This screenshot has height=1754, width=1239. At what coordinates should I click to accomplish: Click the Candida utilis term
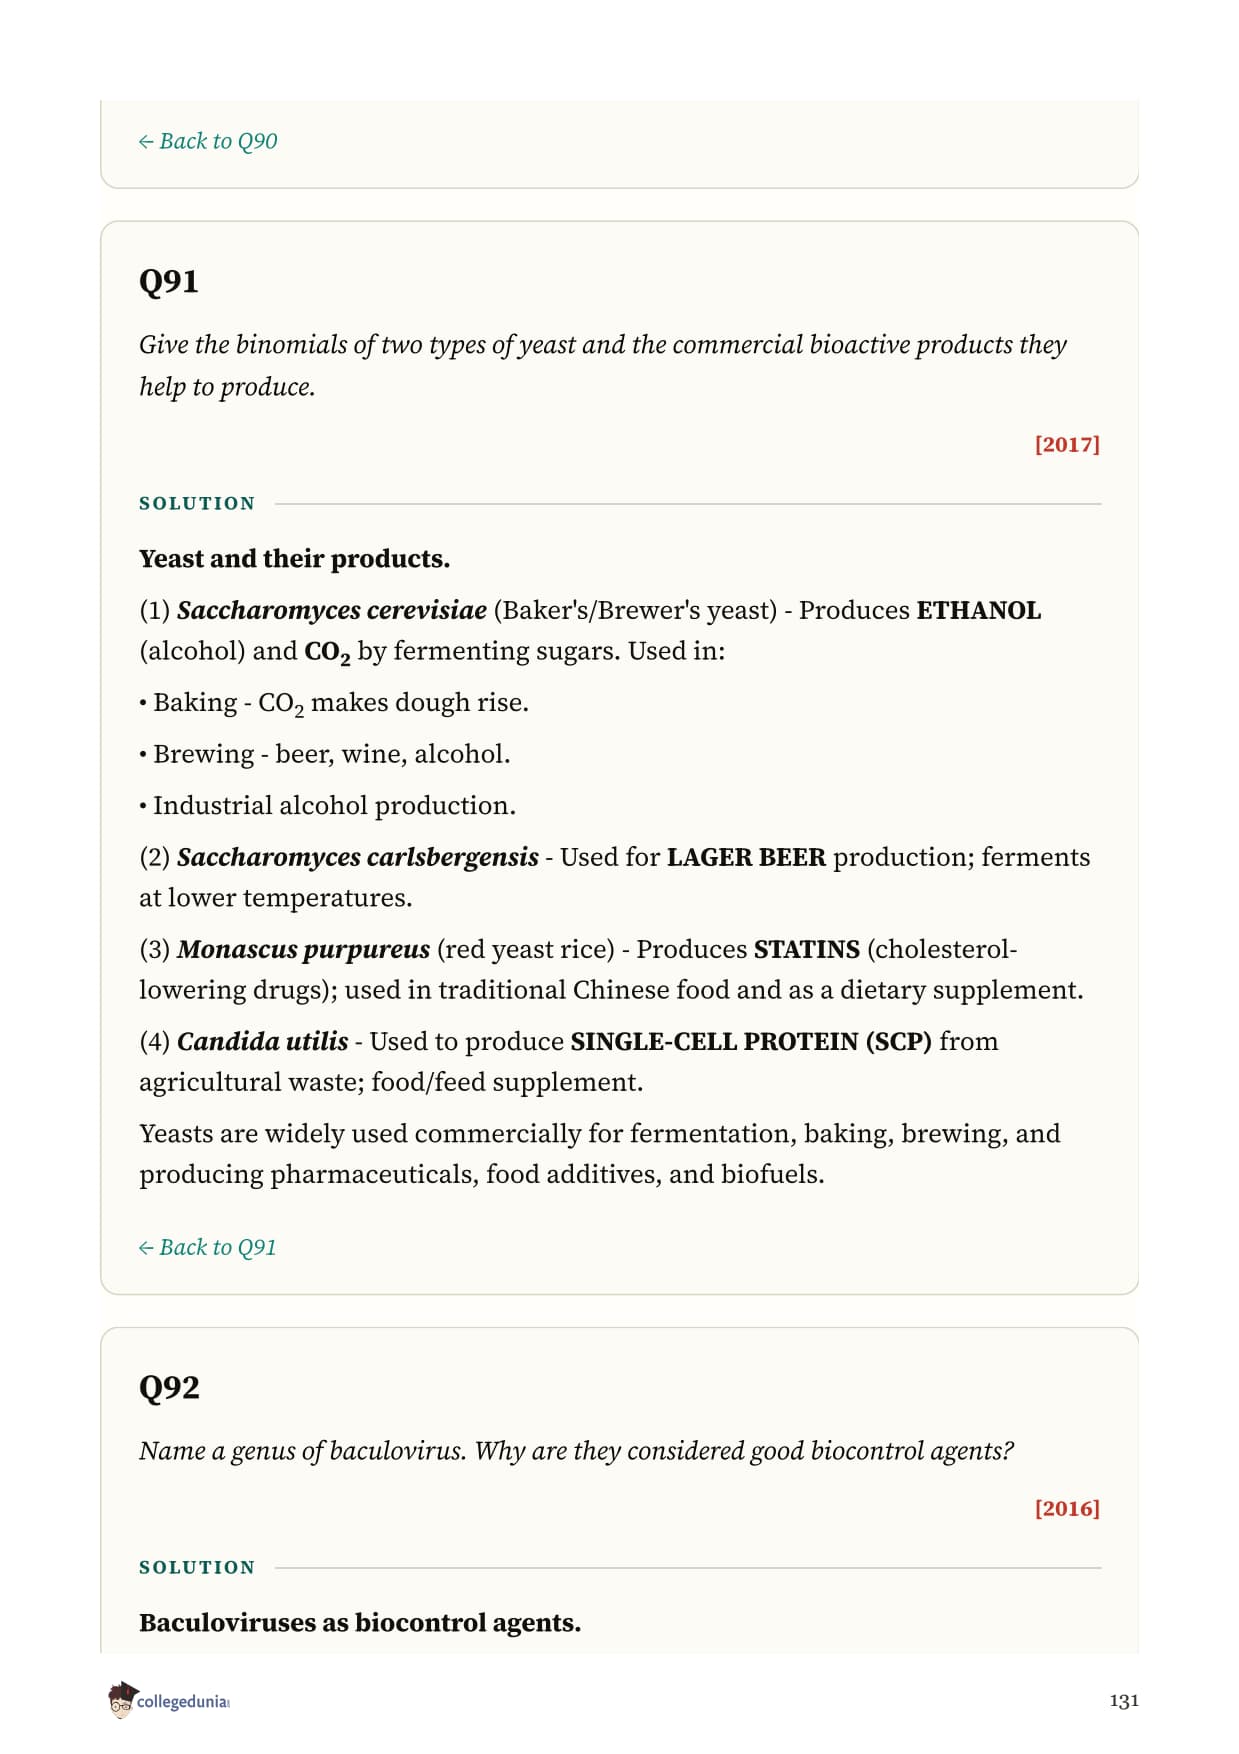[x=263, y=1041]
